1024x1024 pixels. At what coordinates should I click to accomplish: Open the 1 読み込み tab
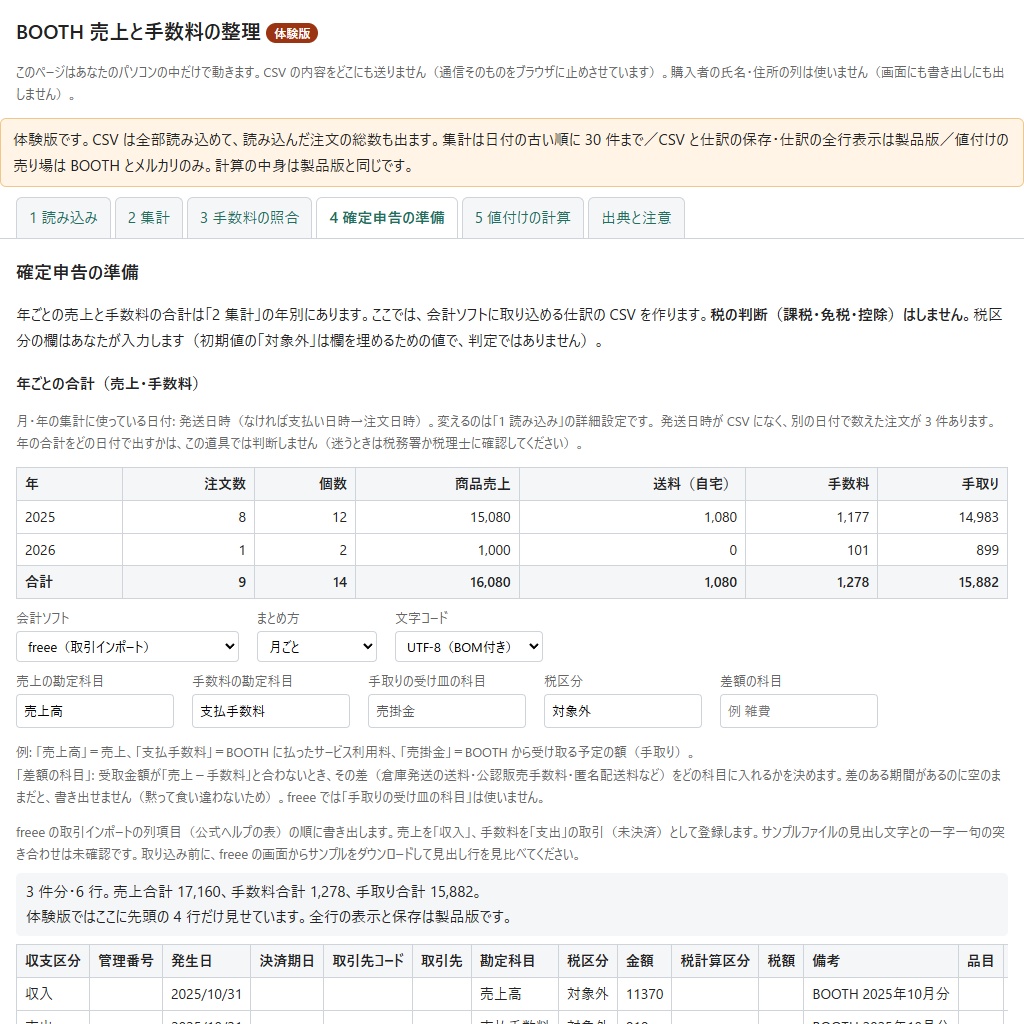click(x=63, y=217)
